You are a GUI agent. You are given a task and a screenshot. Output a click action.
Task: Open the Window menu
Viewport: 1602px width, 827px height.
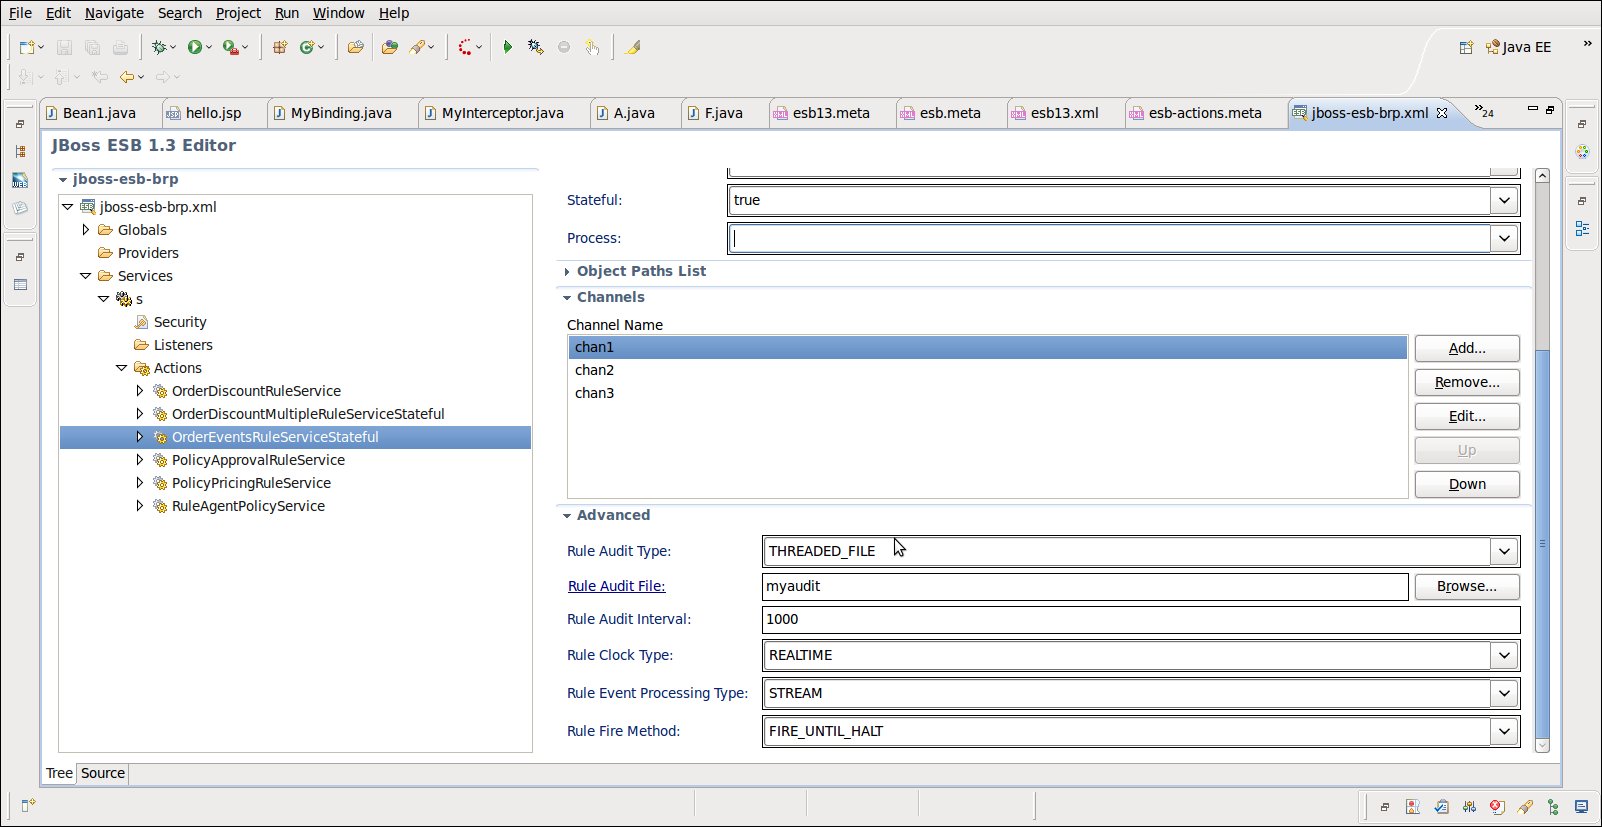coord(338,13)
